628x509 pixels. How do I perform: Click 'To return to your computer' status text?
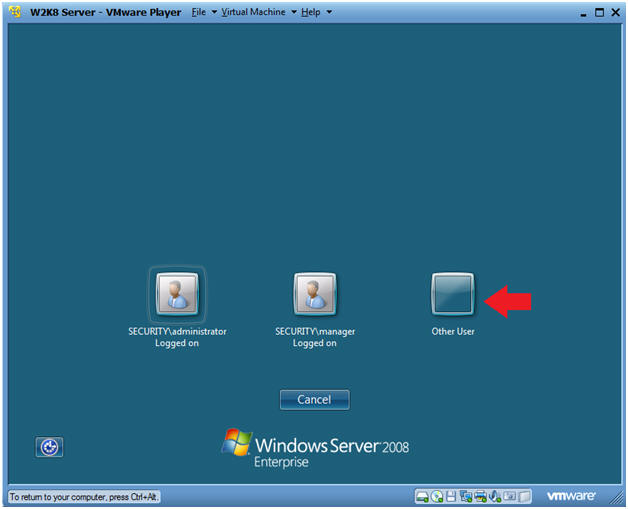pyautogui.click(x=84, y=497)
